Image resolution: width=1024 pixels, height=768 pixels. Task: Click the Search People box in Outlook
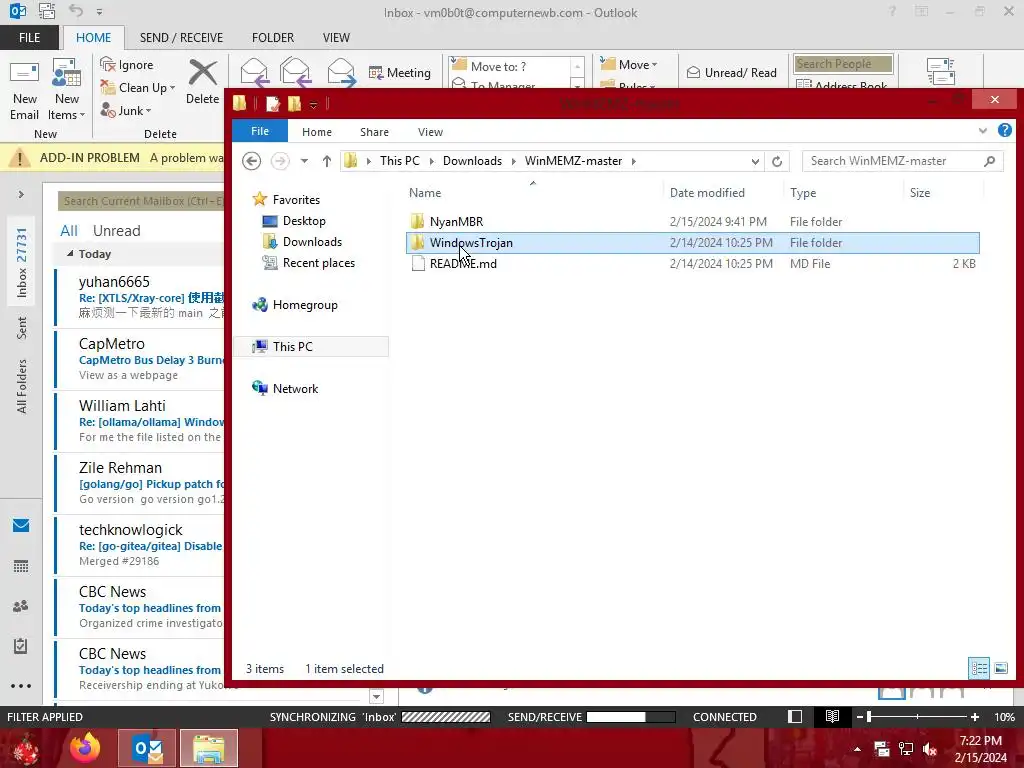click(x=843, y=64)
